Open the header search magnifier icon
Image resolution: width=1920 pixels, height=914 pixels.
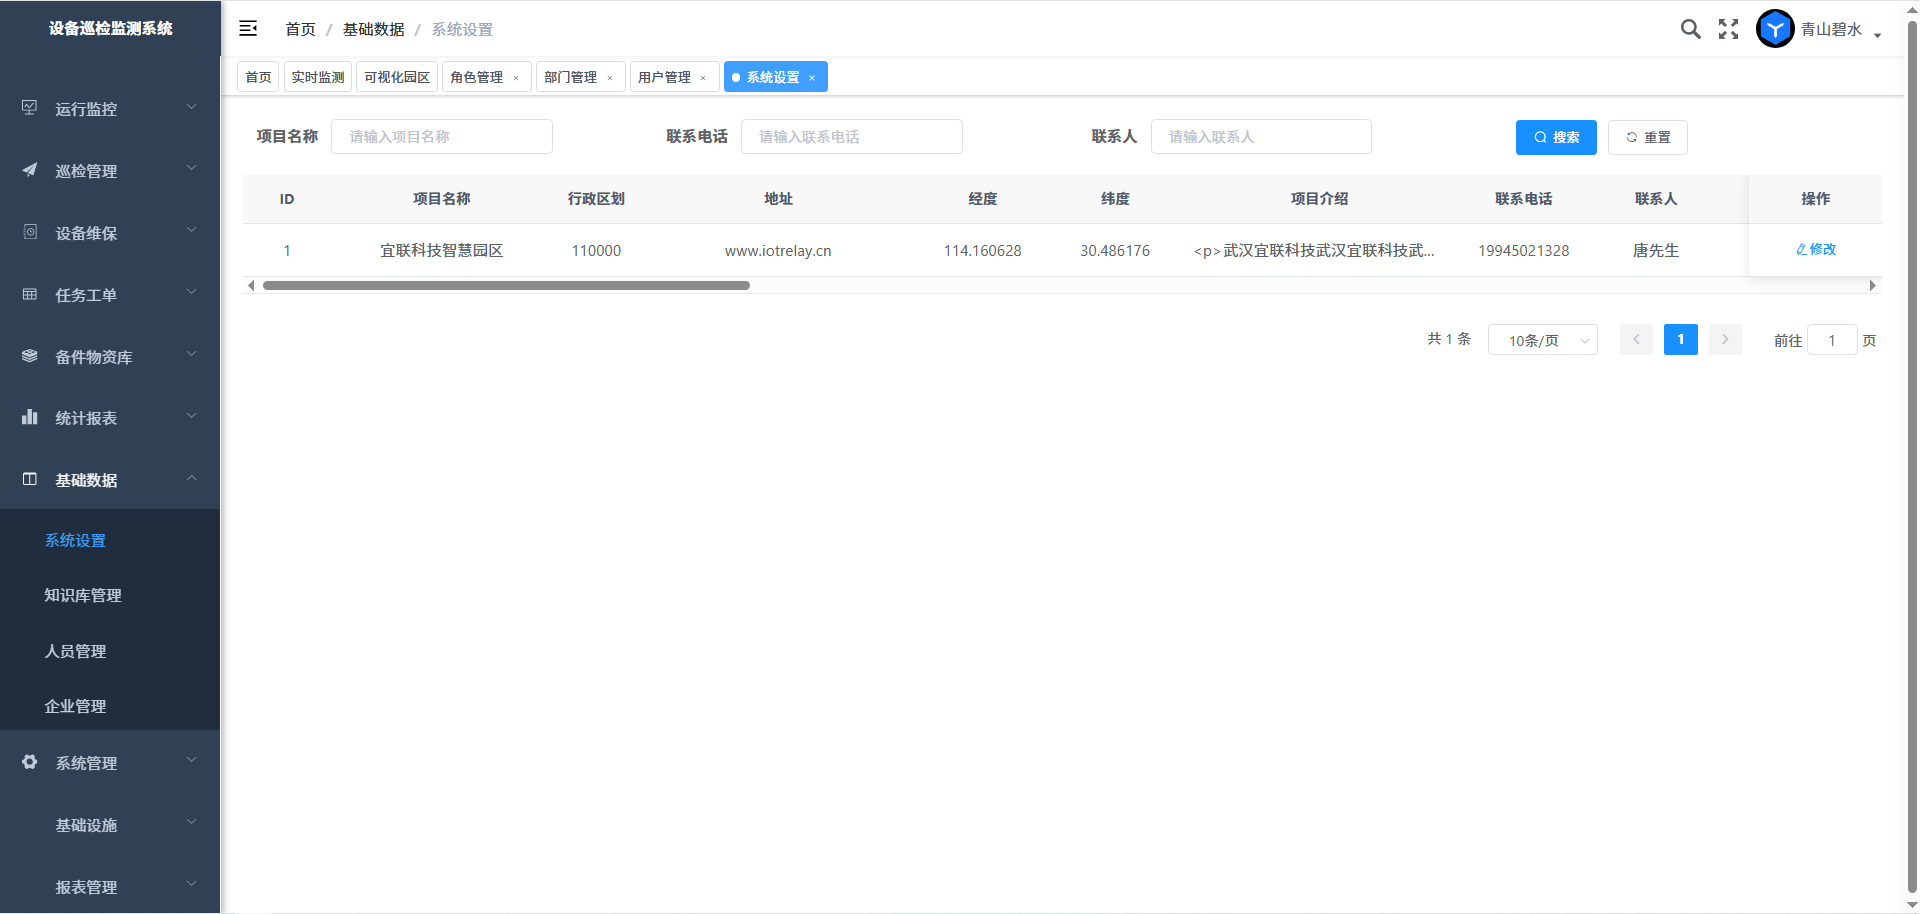(x=1690, y=29)
